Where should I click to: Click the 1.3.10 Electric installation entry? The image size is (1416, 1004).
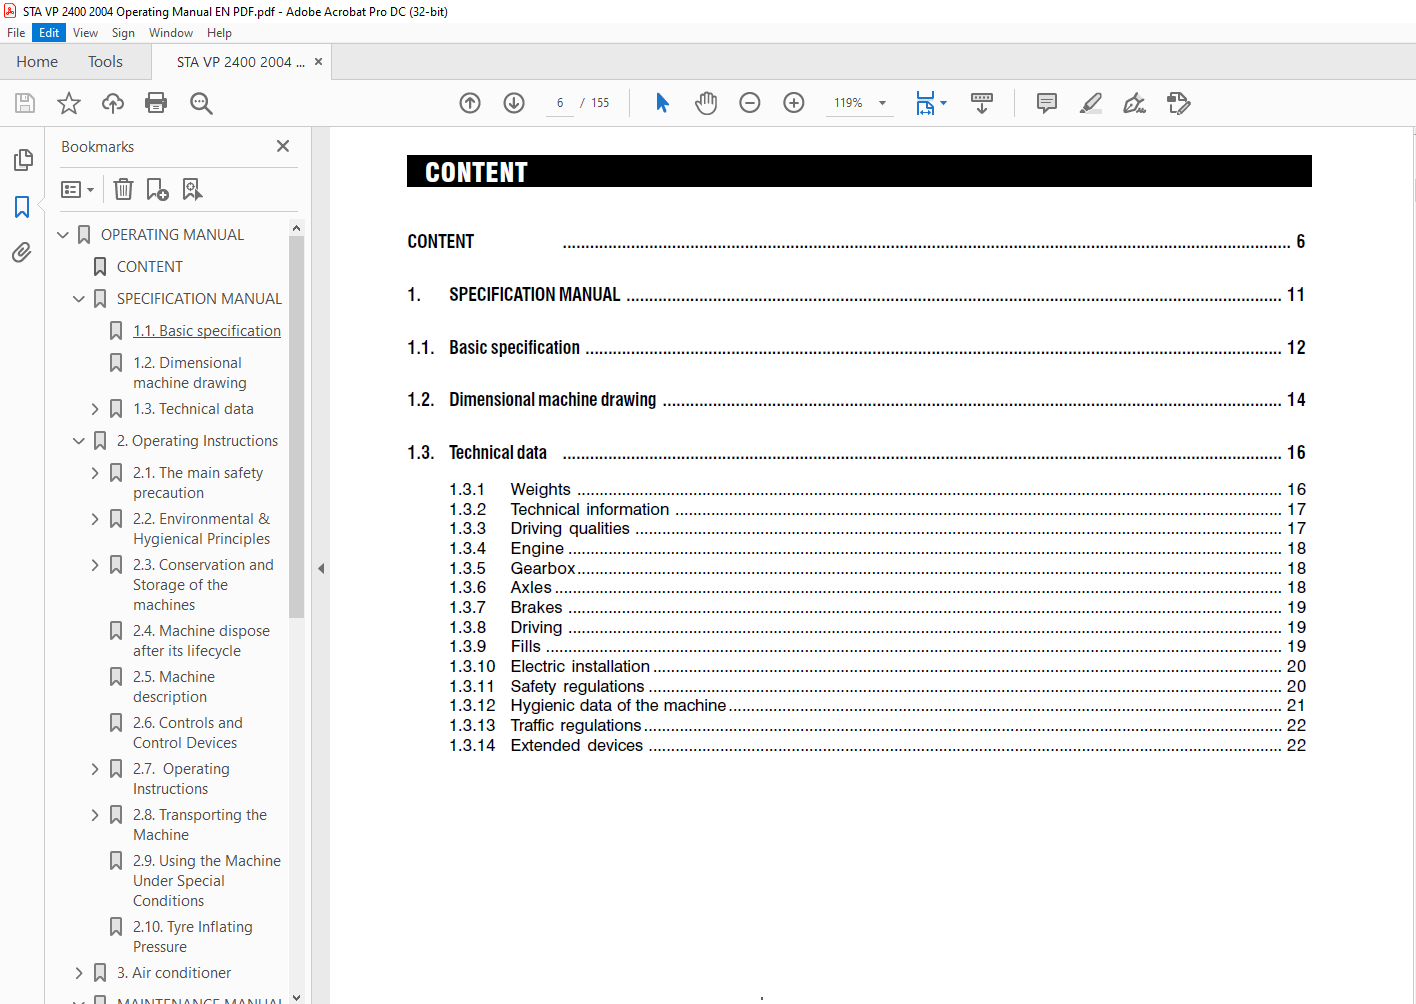pyautogui.click(x=878, y=666)
